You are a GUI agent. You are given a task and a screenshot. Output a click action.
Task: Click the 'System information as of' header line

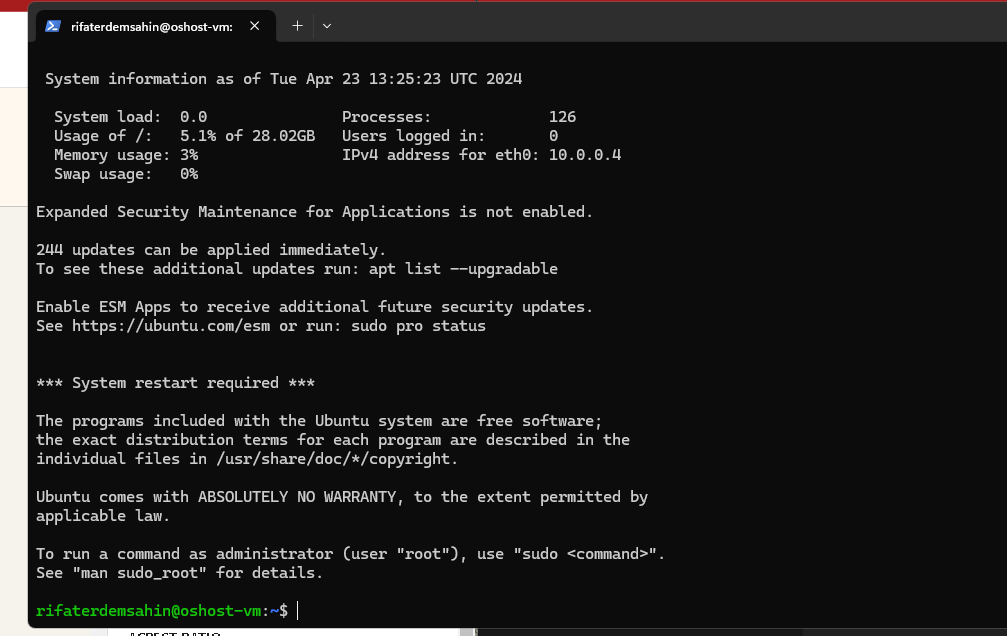pyautogui.click(x=283, y=79)
